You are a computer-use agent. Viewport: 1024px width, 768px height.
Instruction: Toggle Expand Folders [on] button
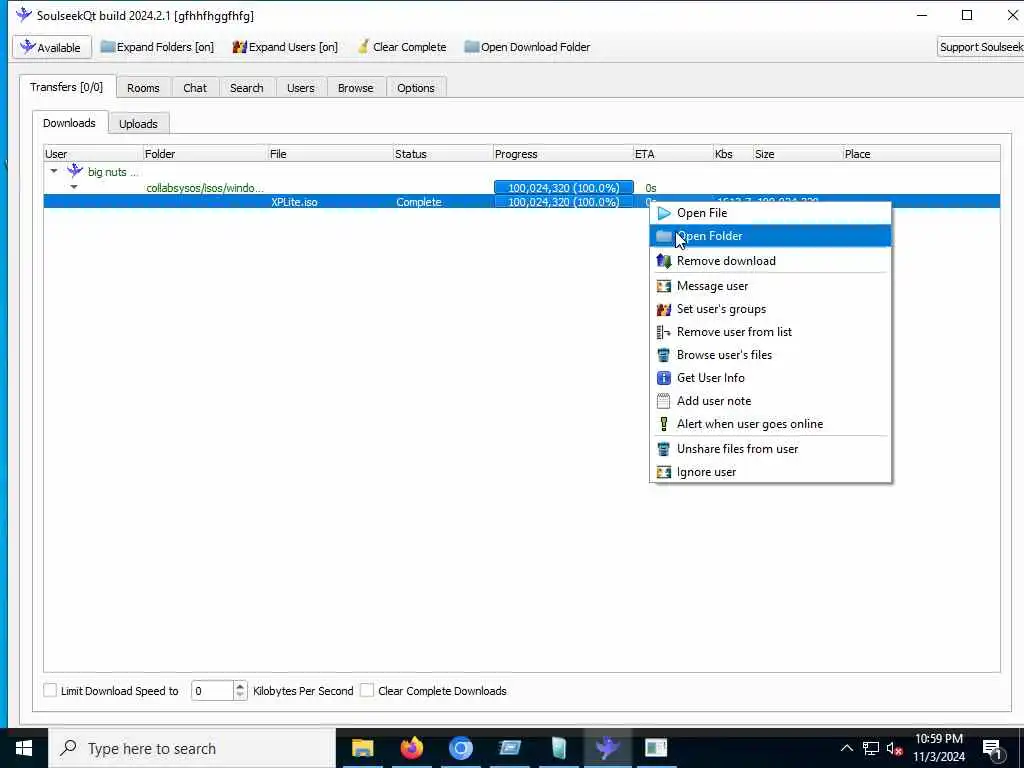point(157,47)
